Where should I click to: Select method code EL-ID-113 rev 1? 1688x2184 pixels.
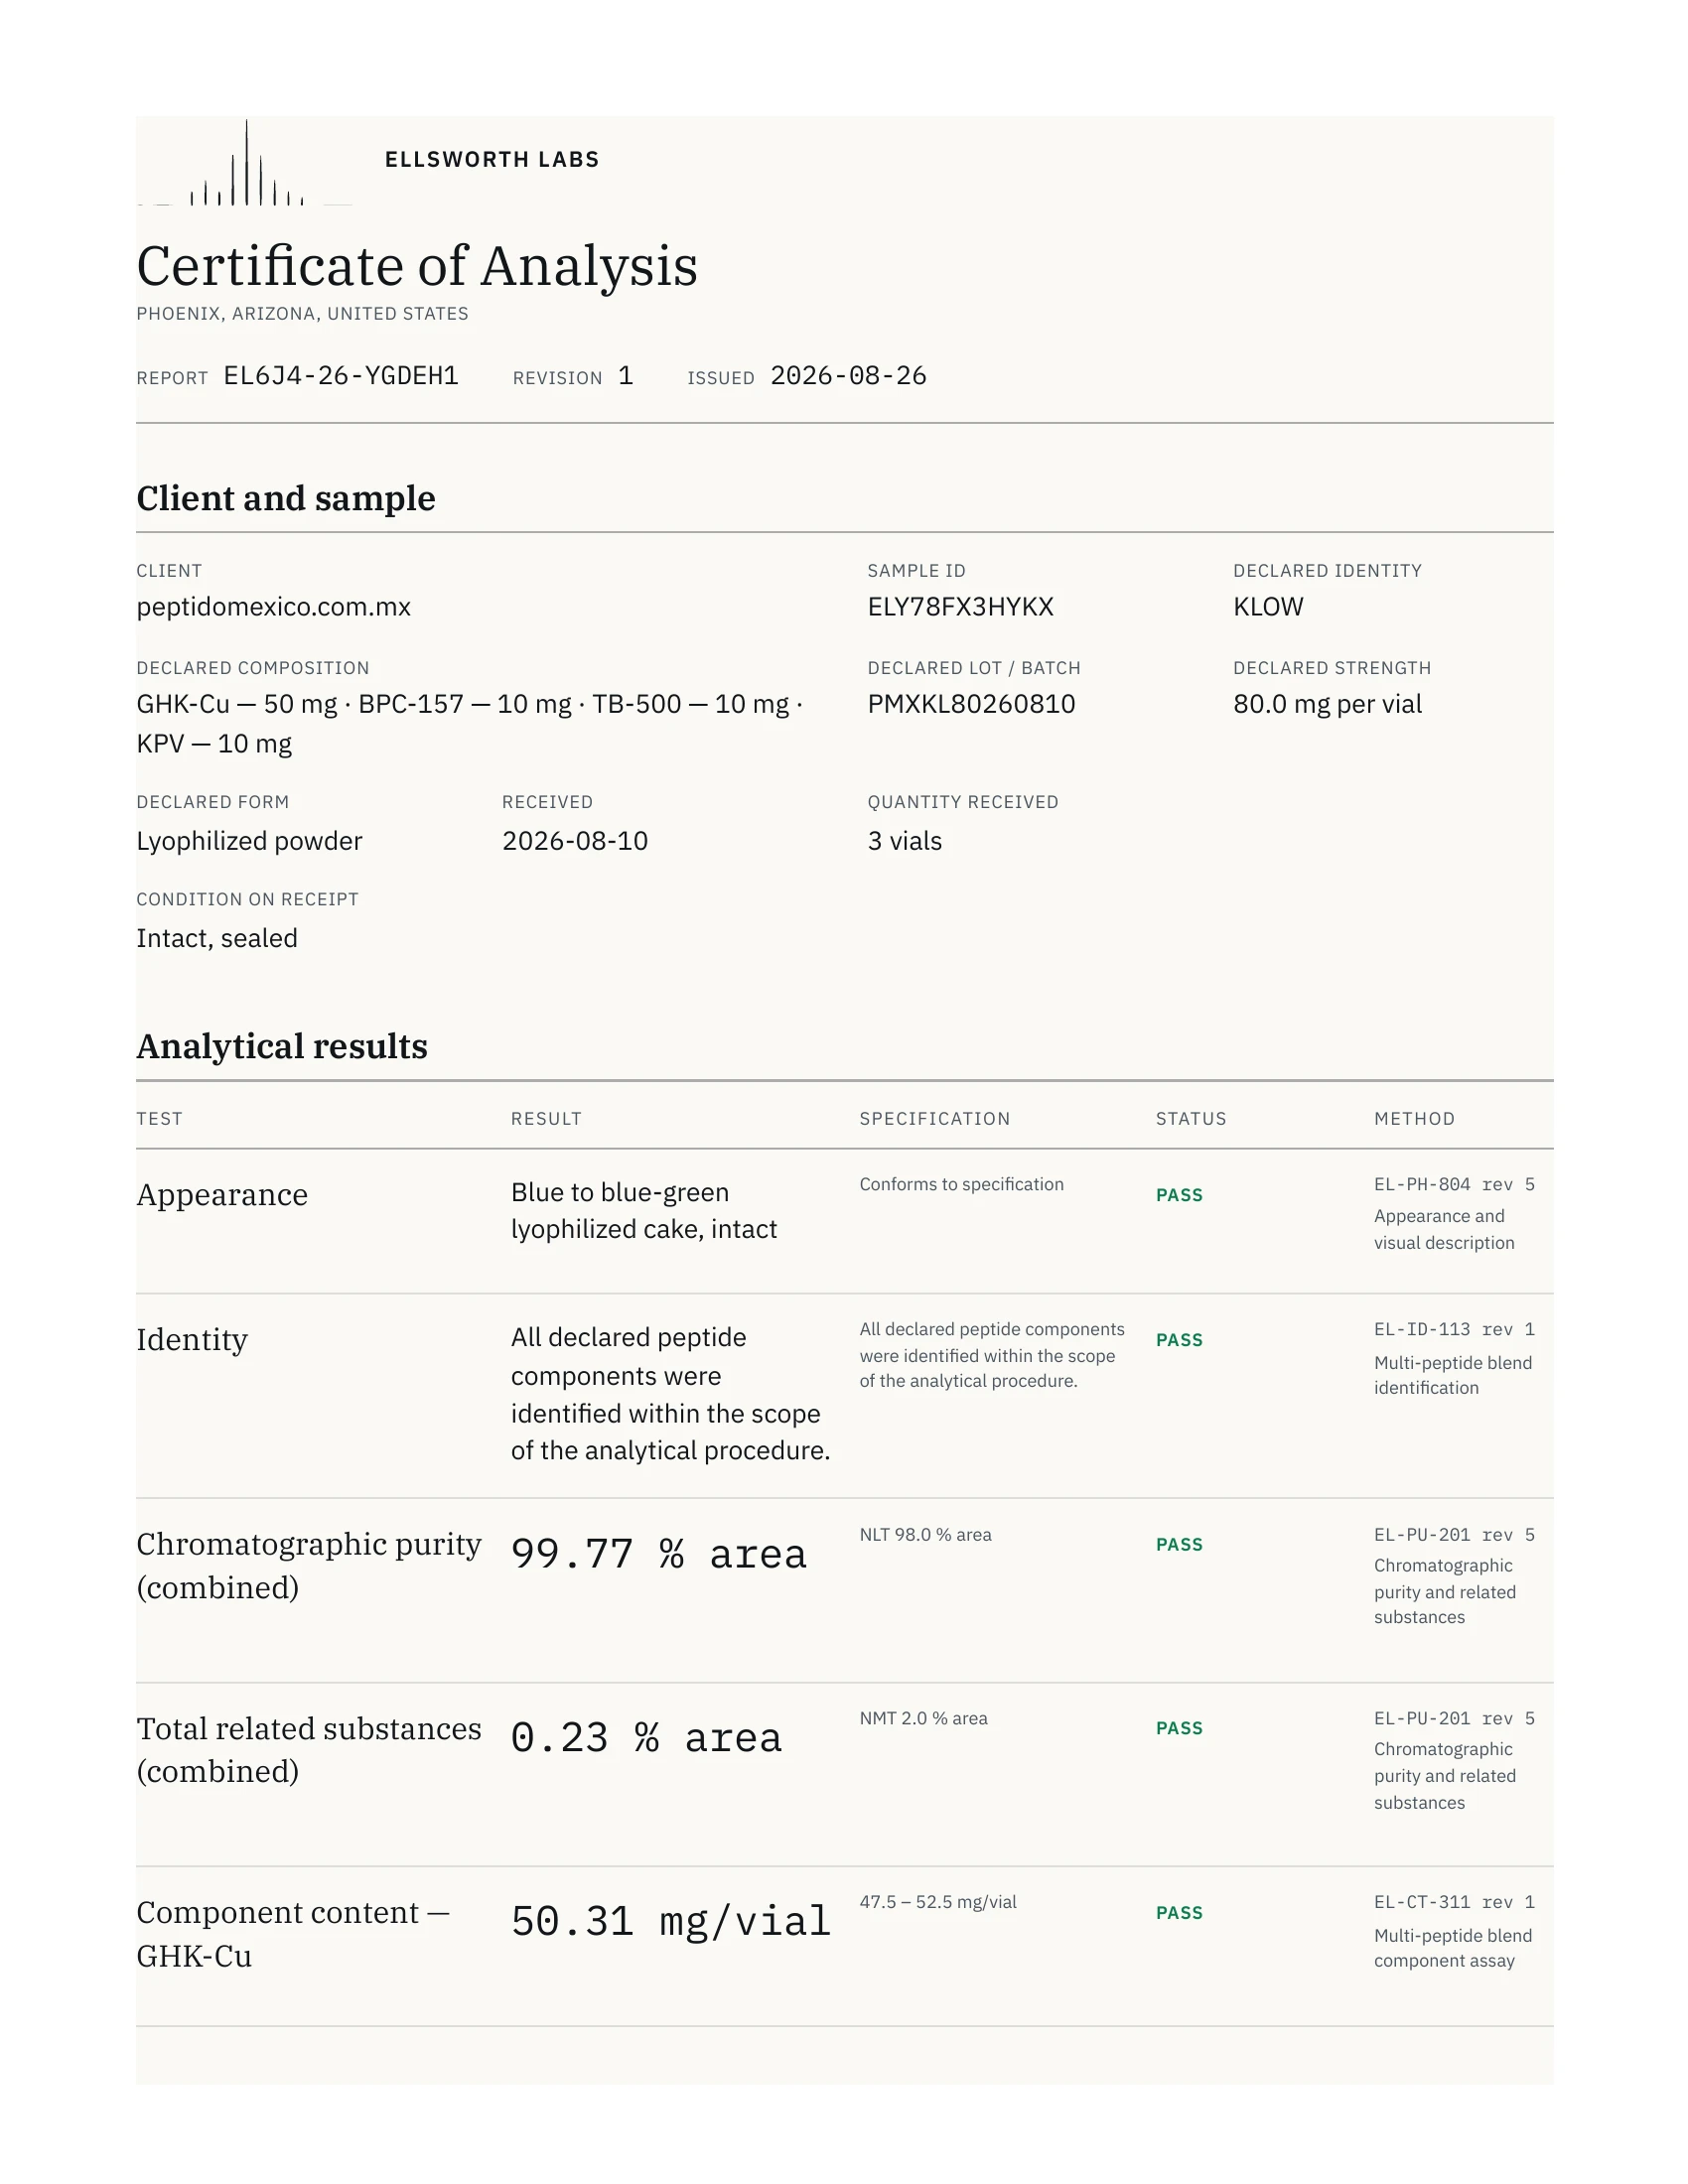[1454, 1330]
